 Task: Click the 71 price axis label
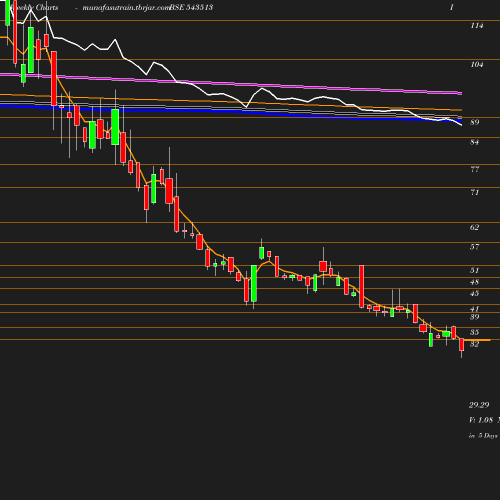[x=475, y=192]
